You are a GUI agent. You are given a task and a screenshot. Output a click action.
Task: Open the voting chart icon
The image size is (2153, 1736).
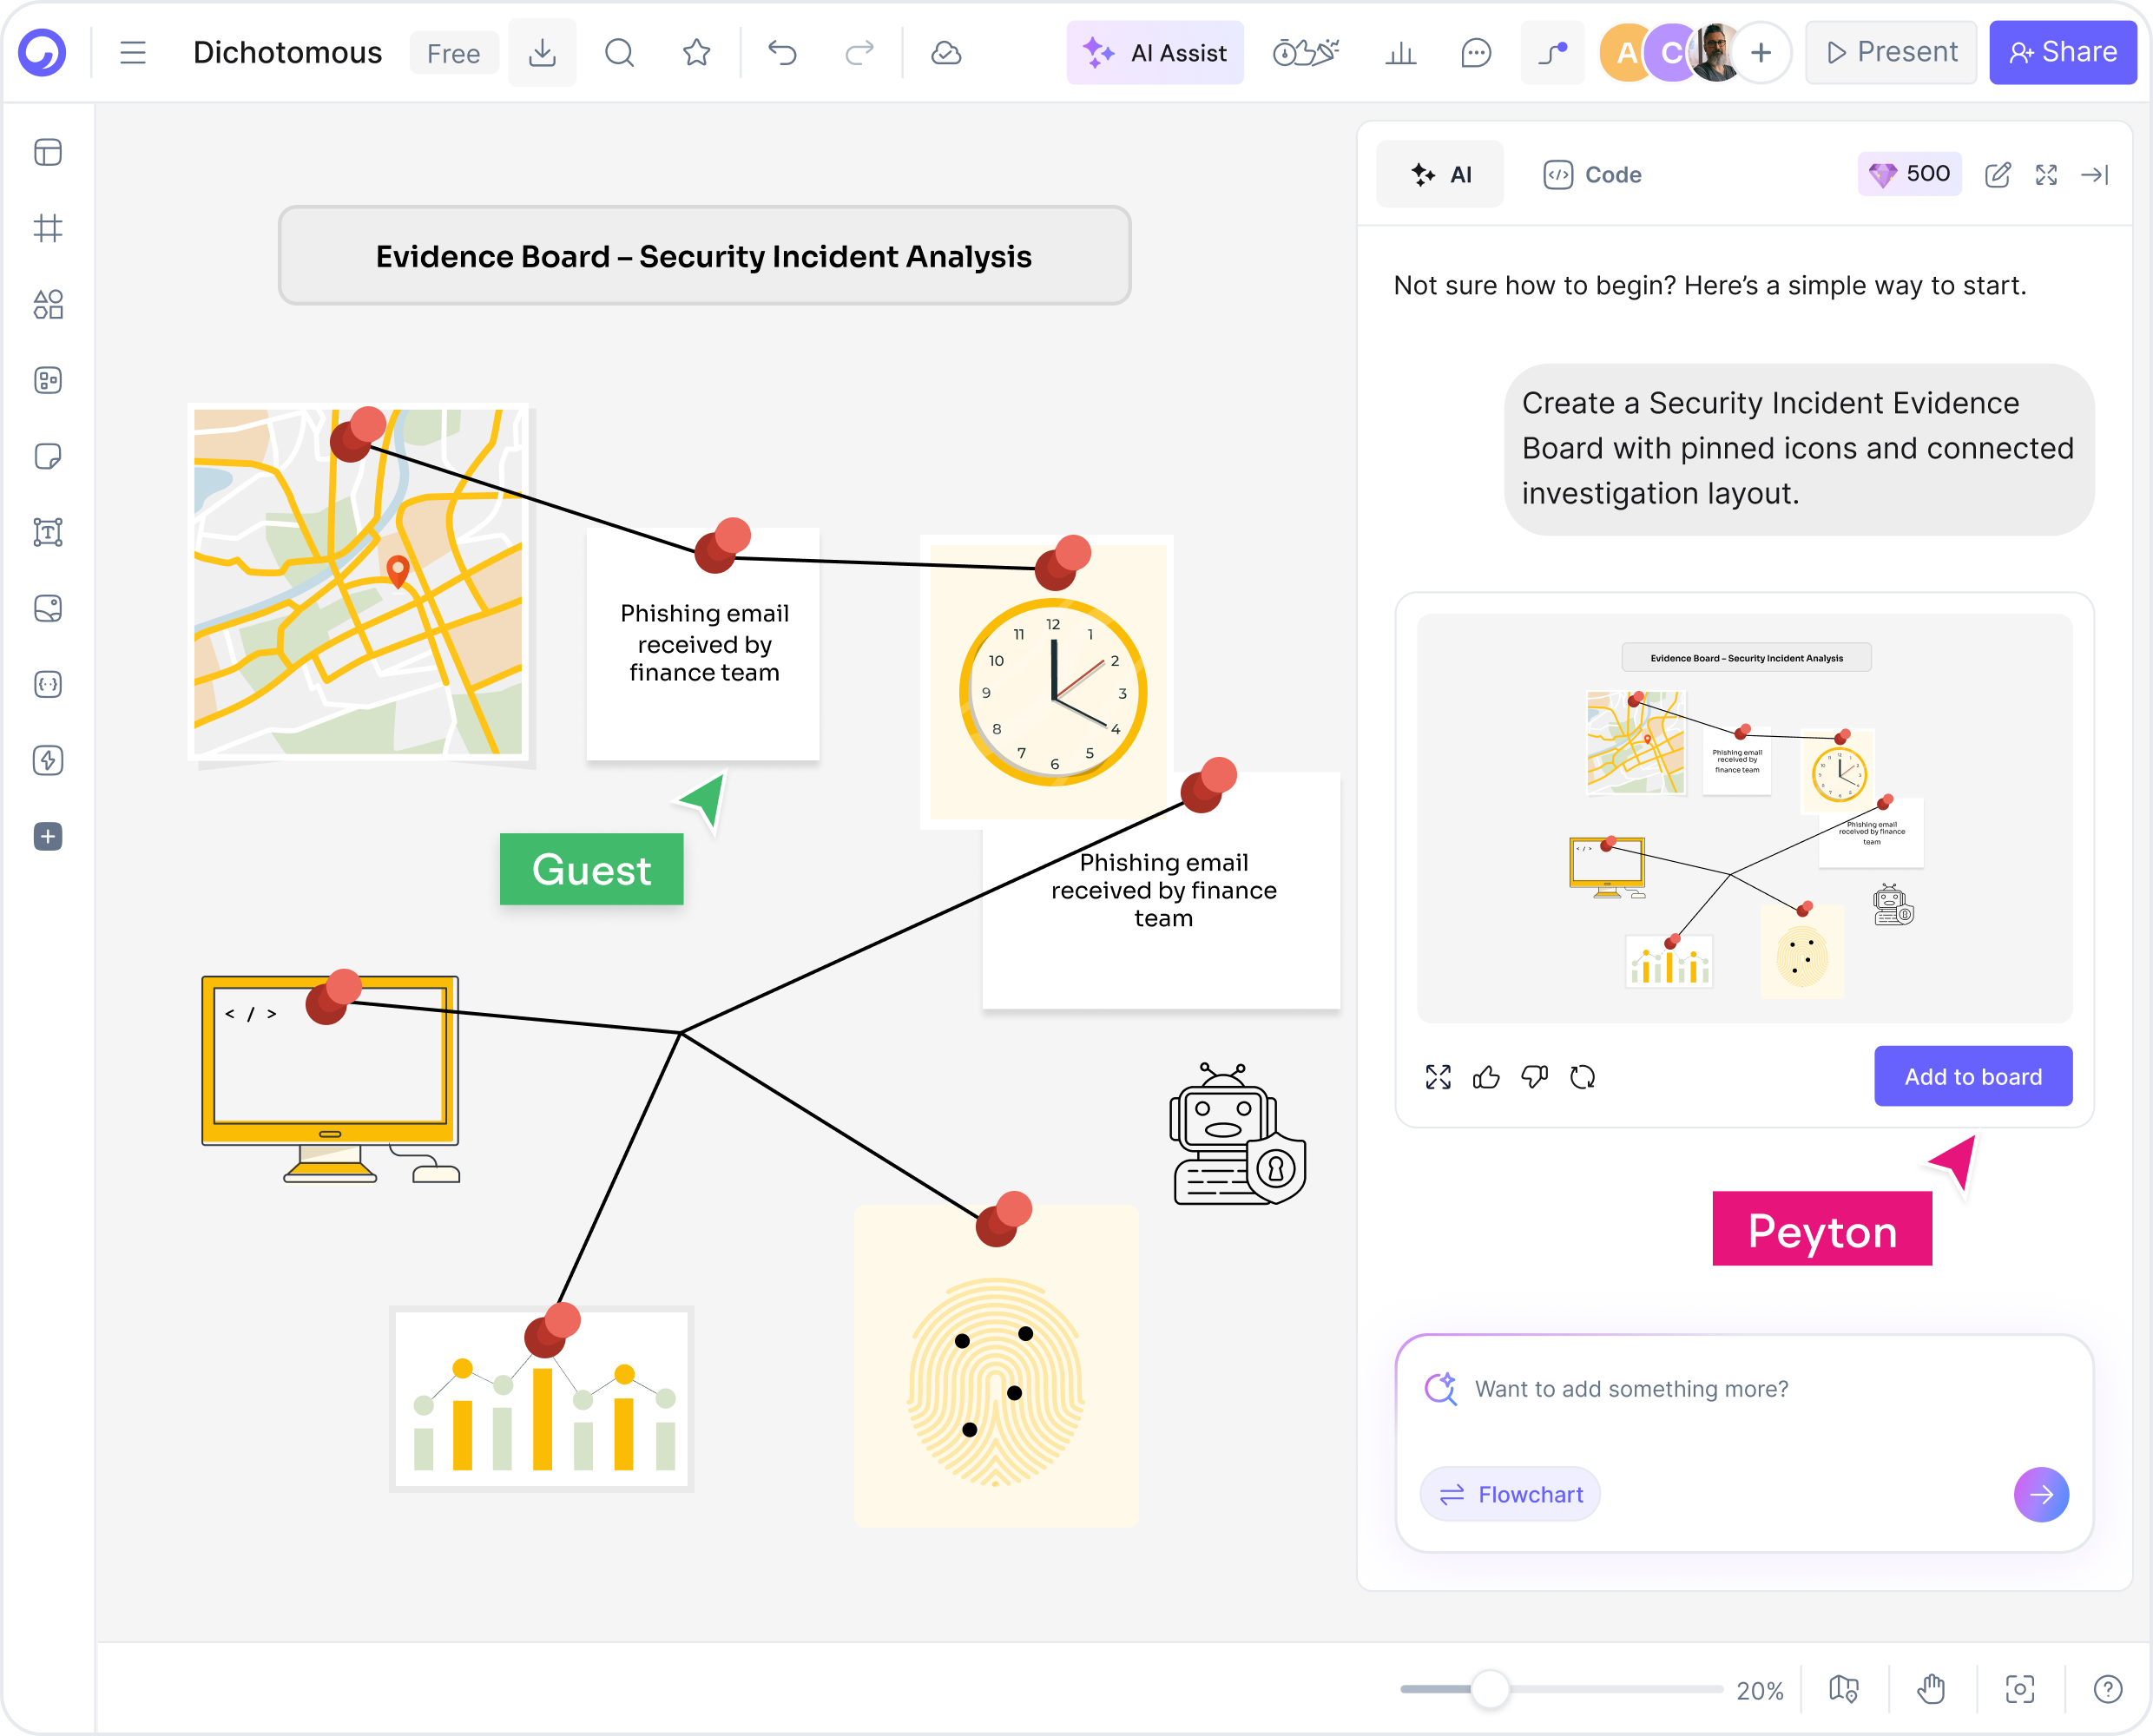coord(1400,52)
